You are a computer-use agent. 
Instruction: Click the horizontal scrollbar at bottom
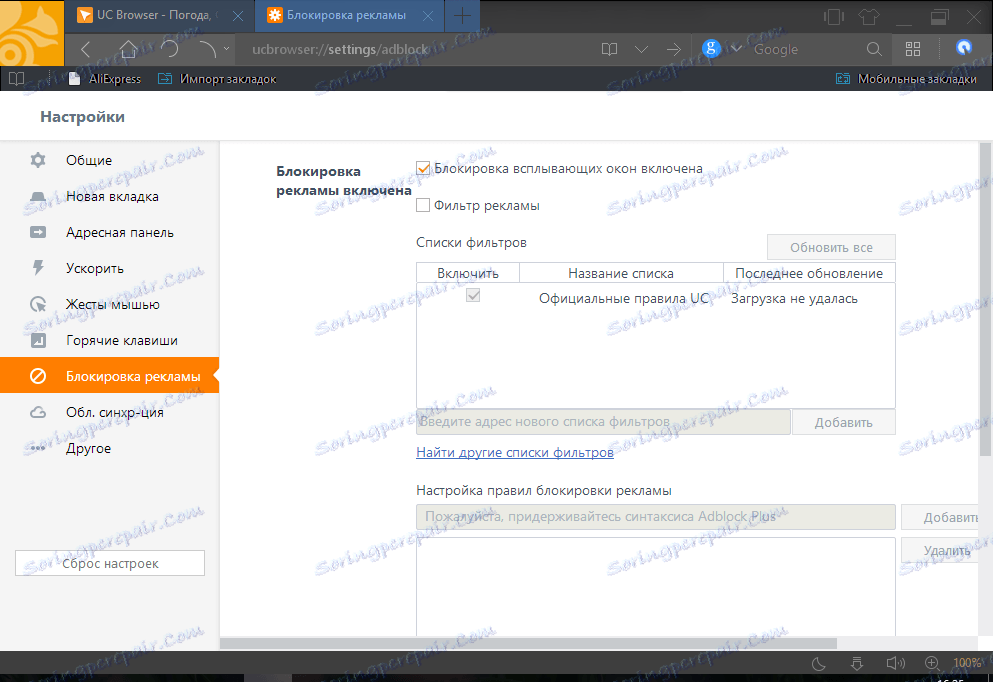click(528, 643)
